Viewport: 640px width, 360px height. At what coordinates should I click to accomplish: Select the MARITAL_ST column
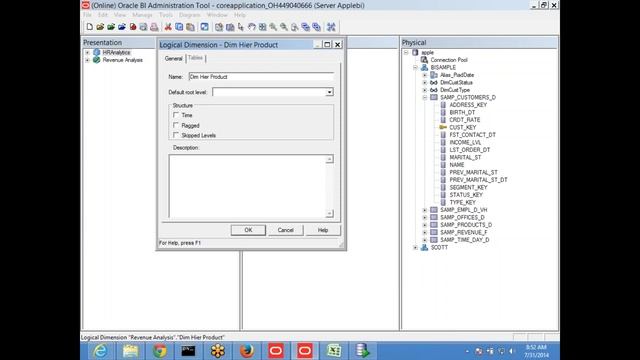[465, 157]
